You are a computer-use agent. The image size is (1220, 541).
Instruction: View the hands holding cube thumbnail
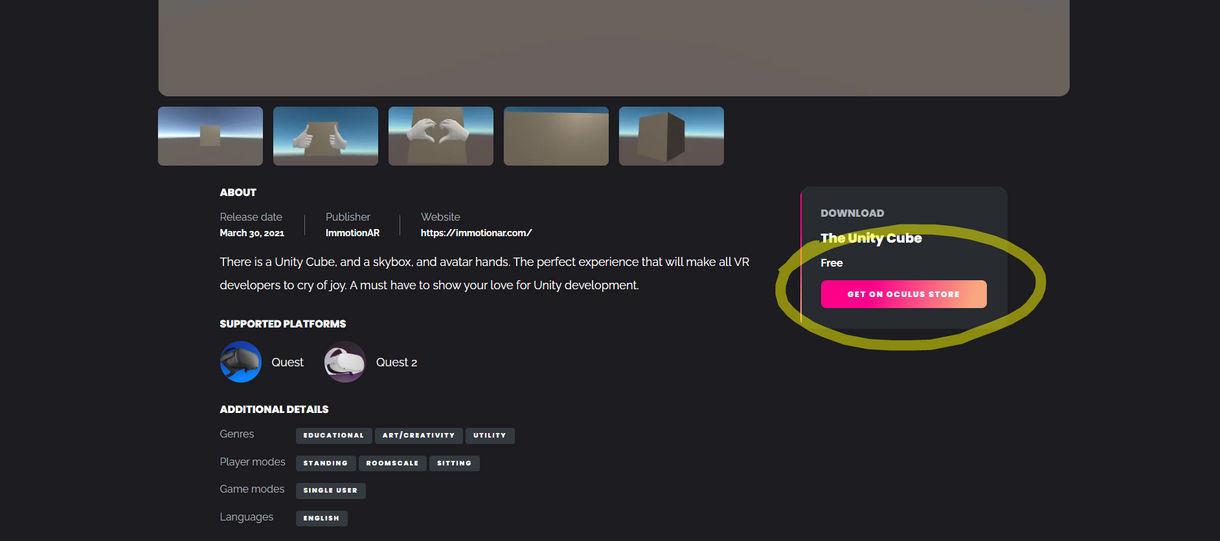326,136
